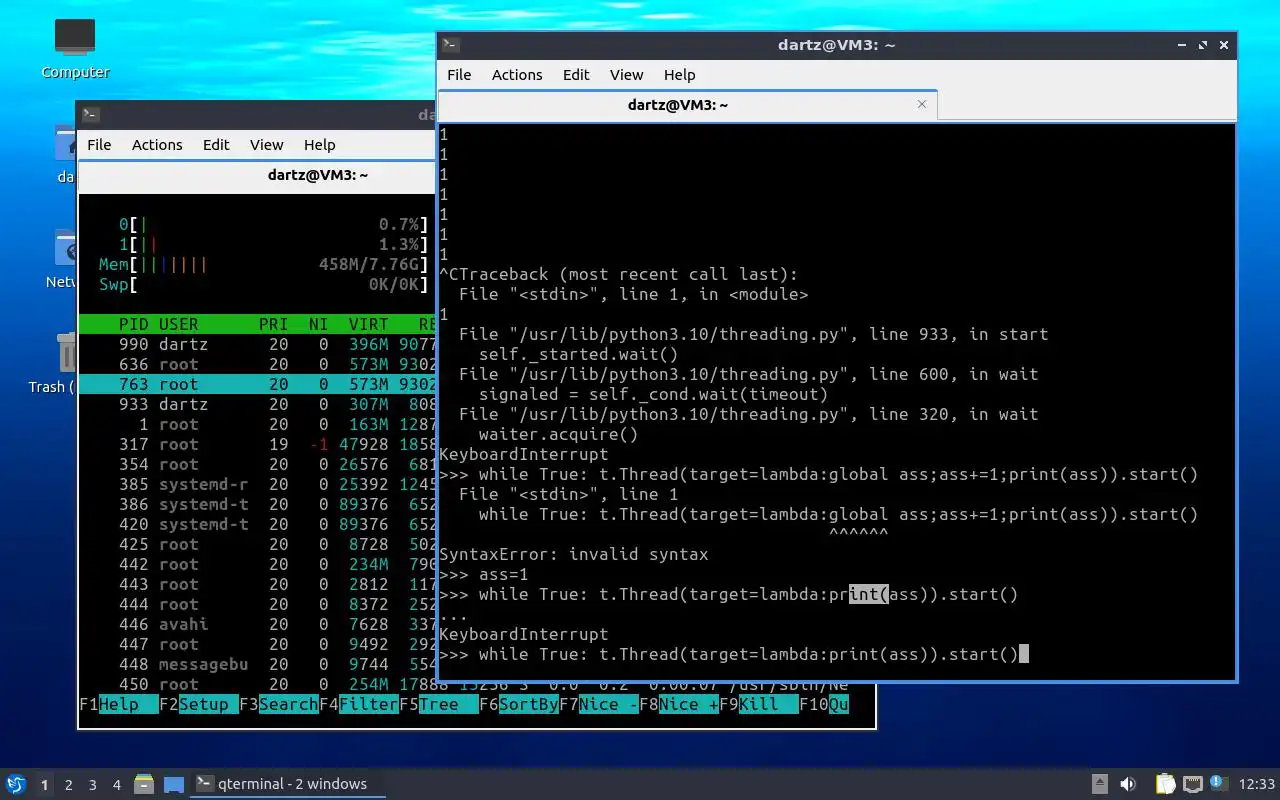
Task: Close the dartz@VM3: ~ tab with its X
Action: (922, 104)
